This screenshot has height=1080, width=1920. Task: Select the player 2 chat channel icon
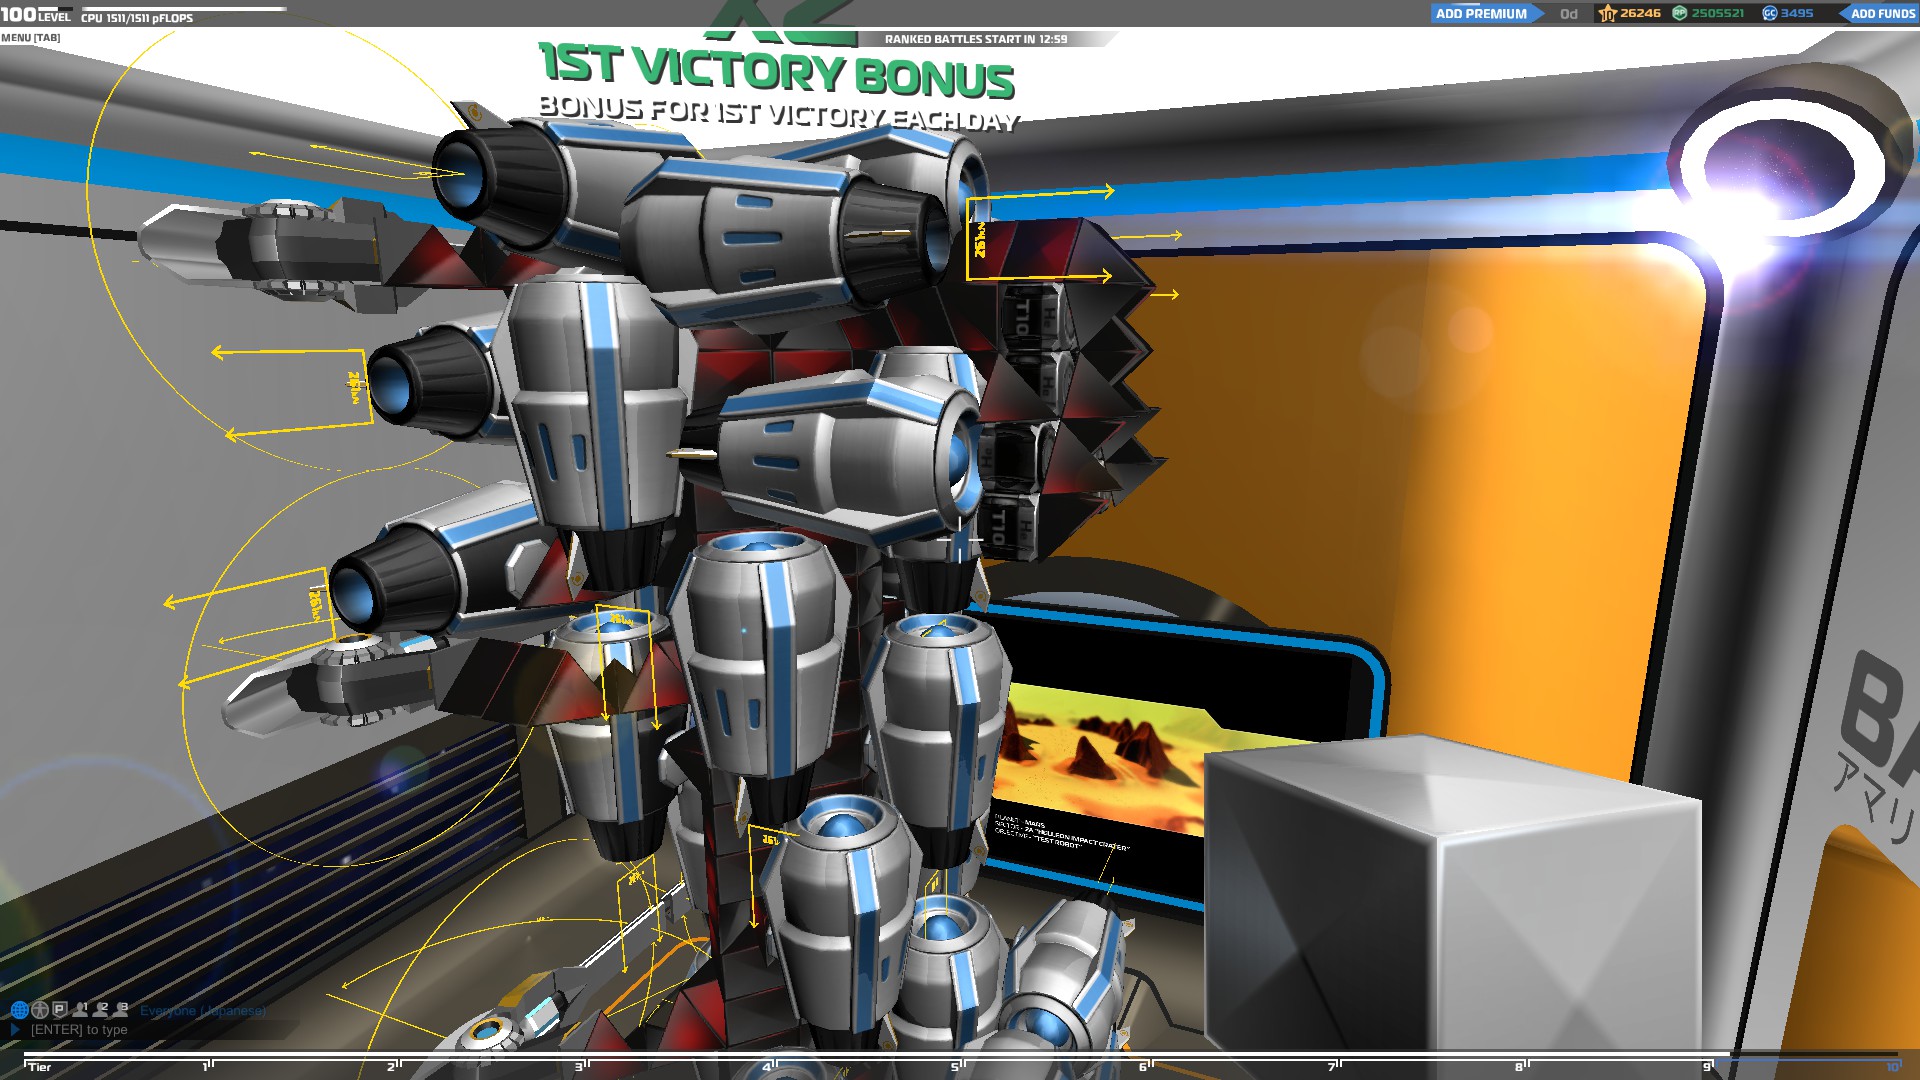pyautogui.click(x=100, y=1010)
